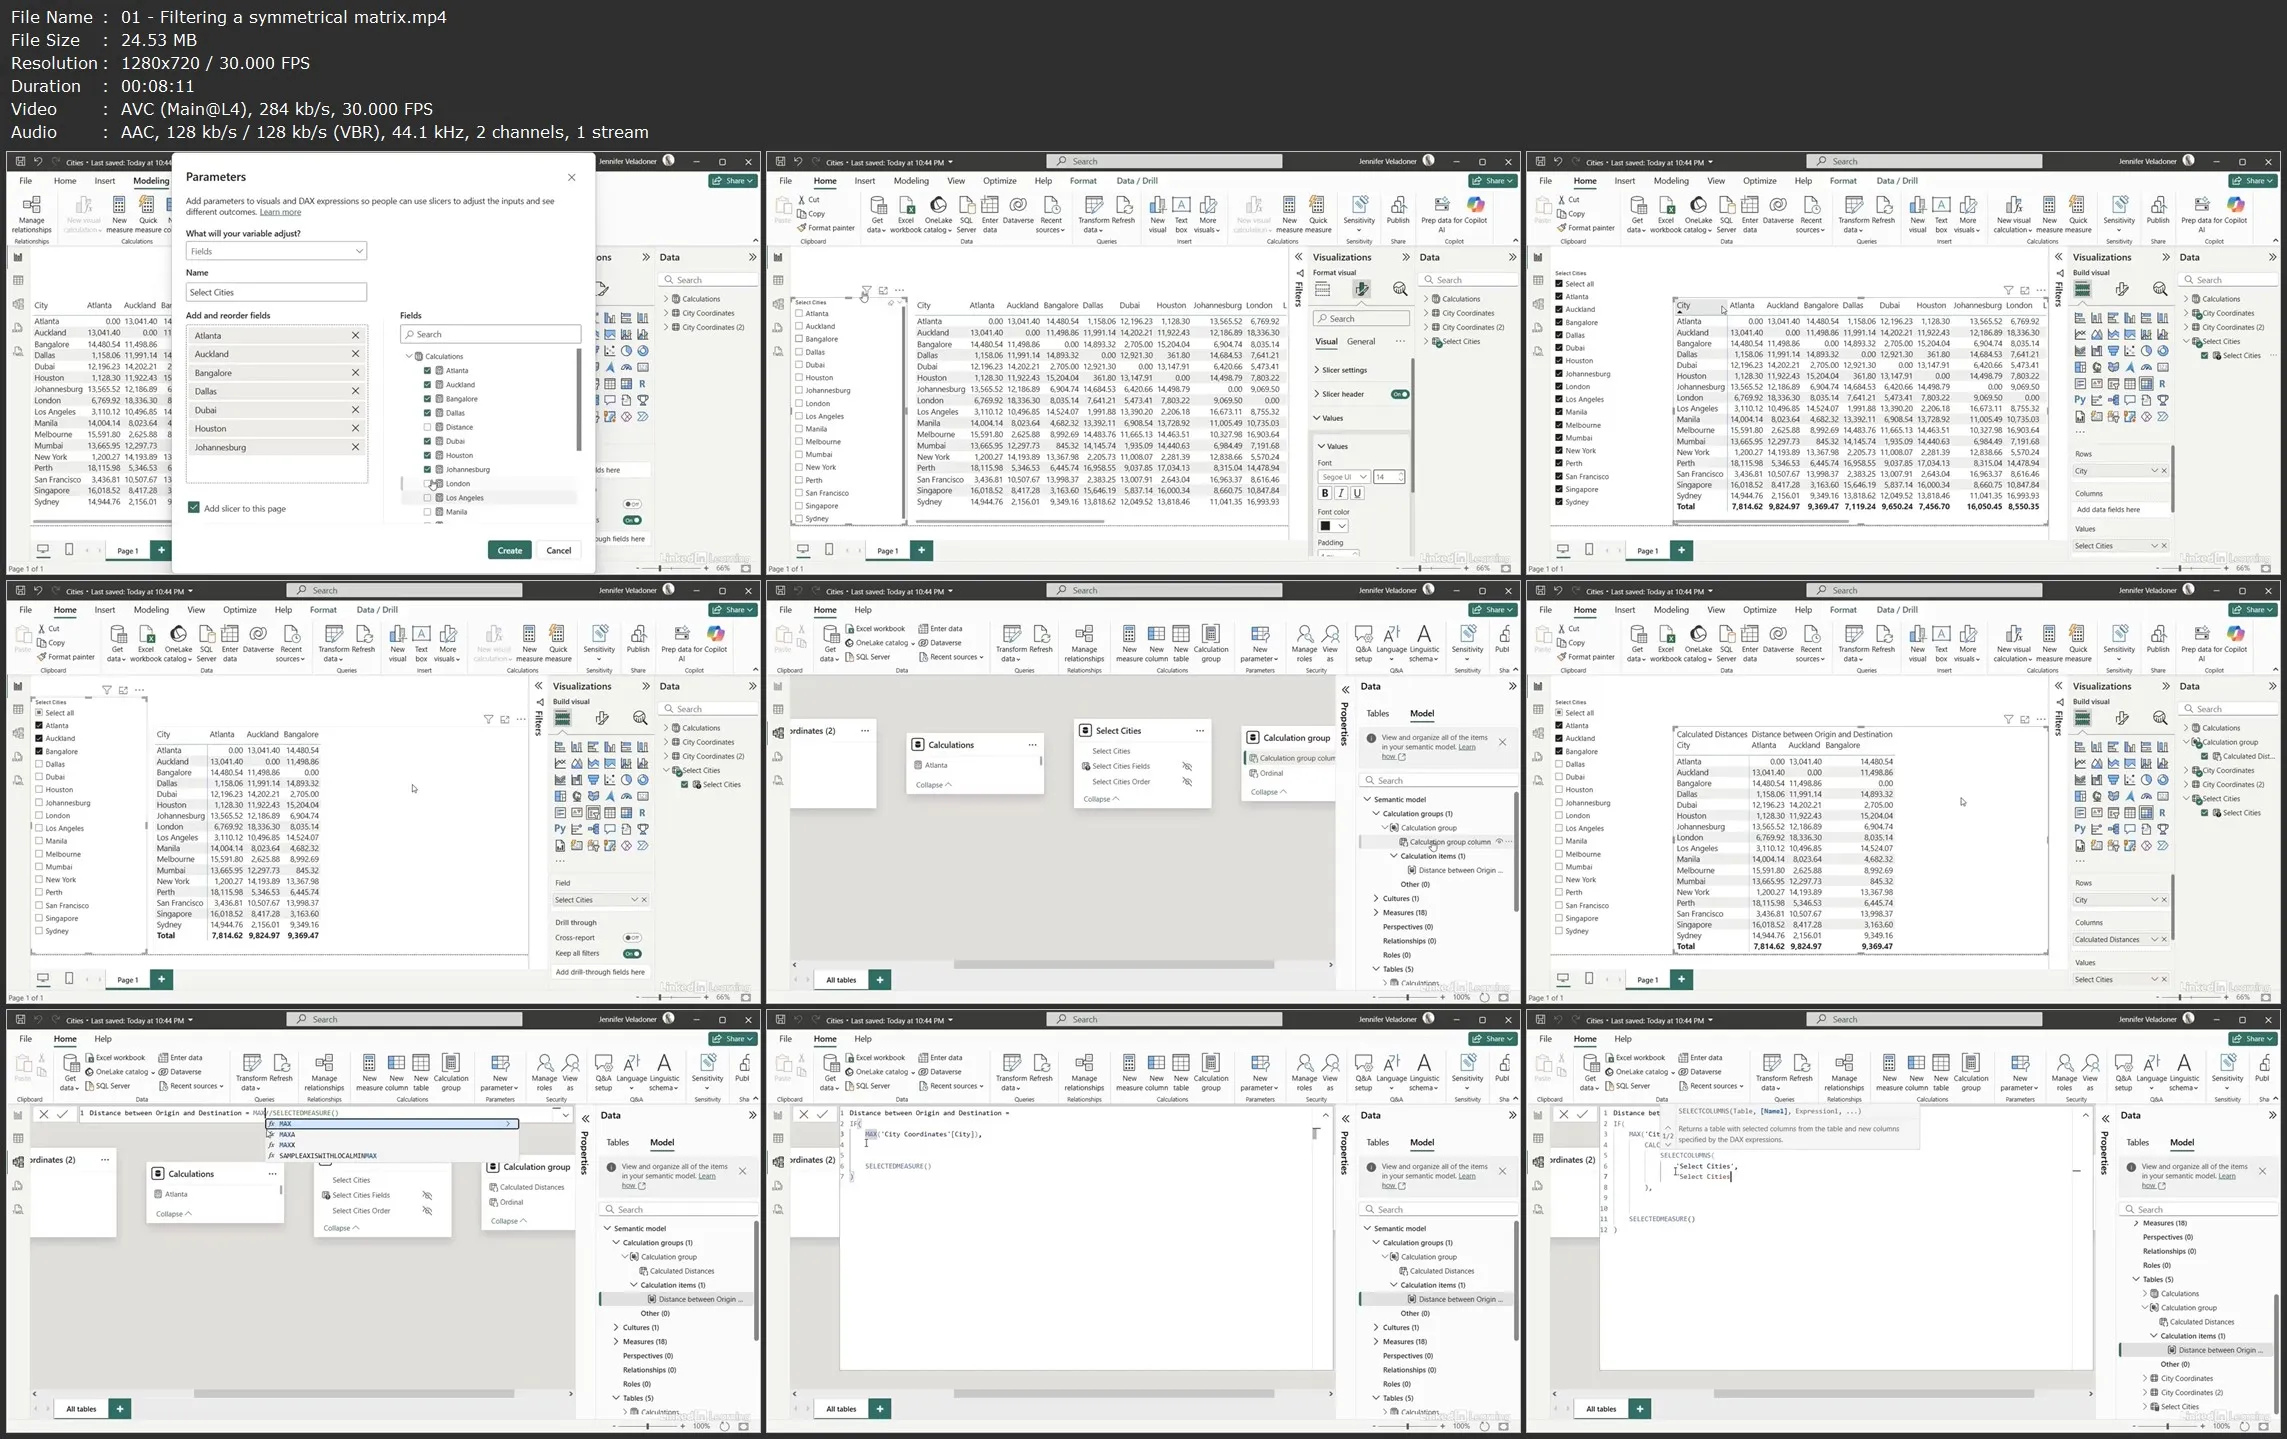
Task: Open the variable type Fields dropdown
Action: 276,251
